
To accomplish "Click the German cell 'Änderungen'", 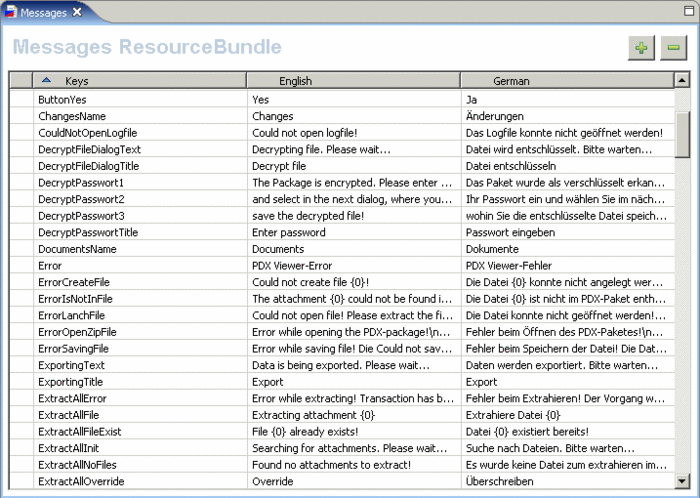I will coord(495,116).
